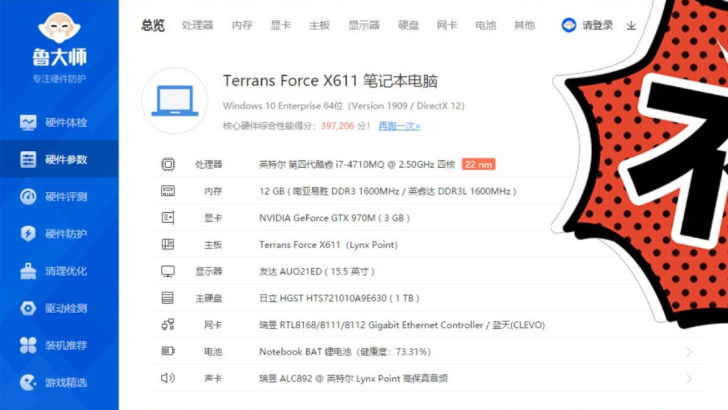Click the 电池 battery row icon

(x=168, y=351)
